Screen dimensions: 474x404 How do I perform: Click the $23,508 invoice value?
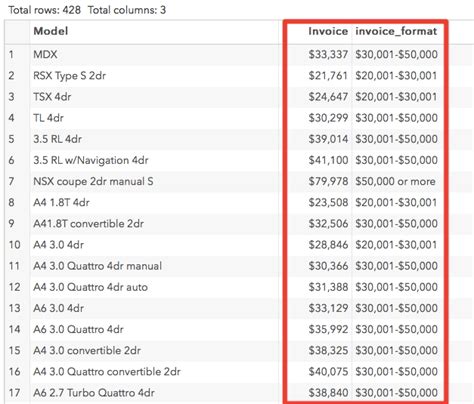(328, 202)
